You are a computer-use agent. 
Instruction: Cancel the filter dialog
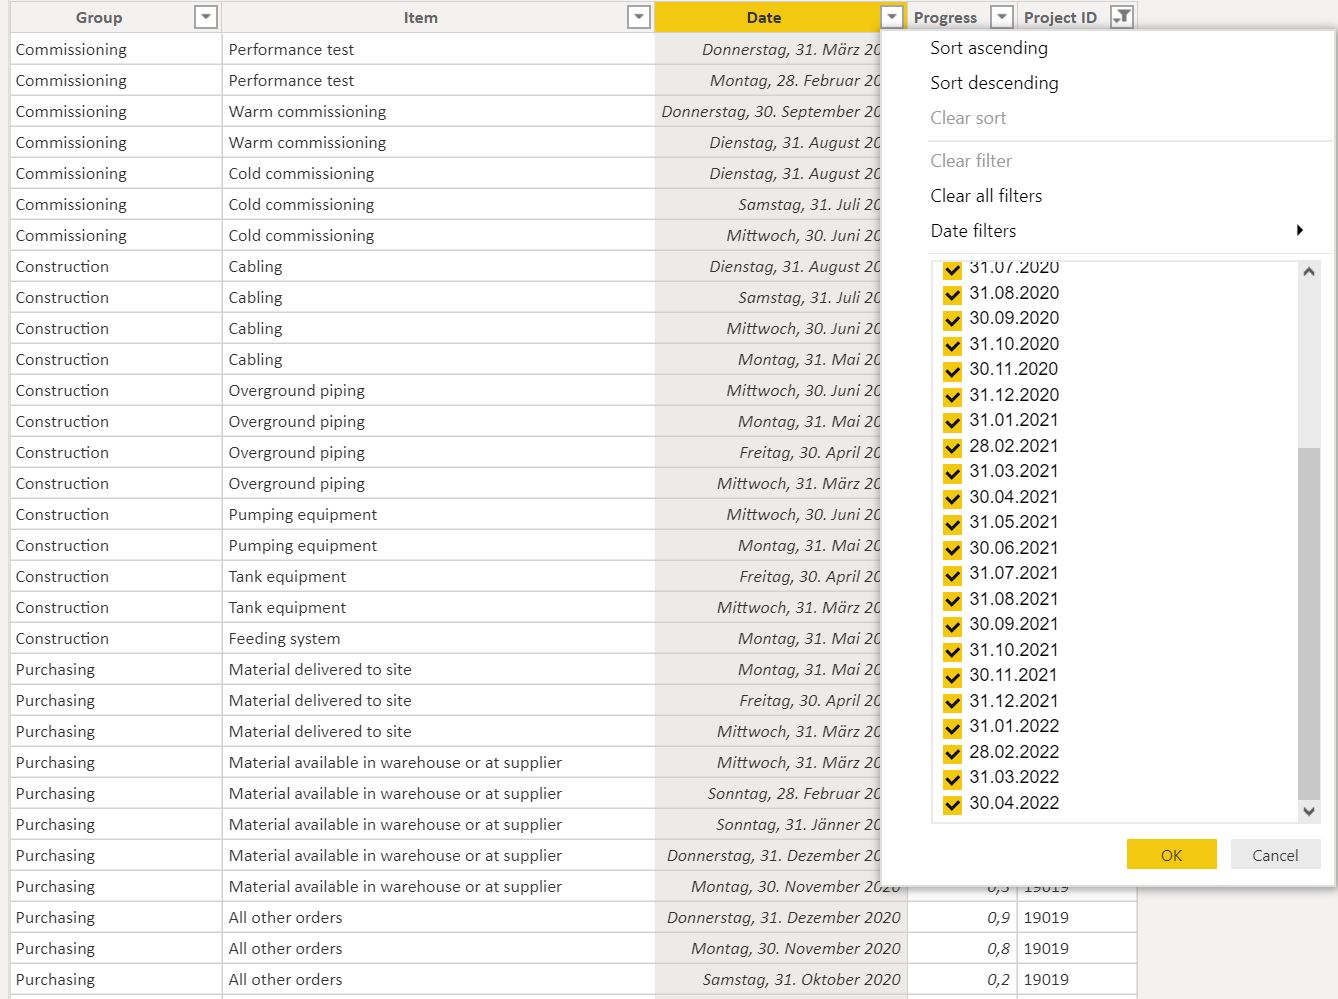click(1275, 855)
